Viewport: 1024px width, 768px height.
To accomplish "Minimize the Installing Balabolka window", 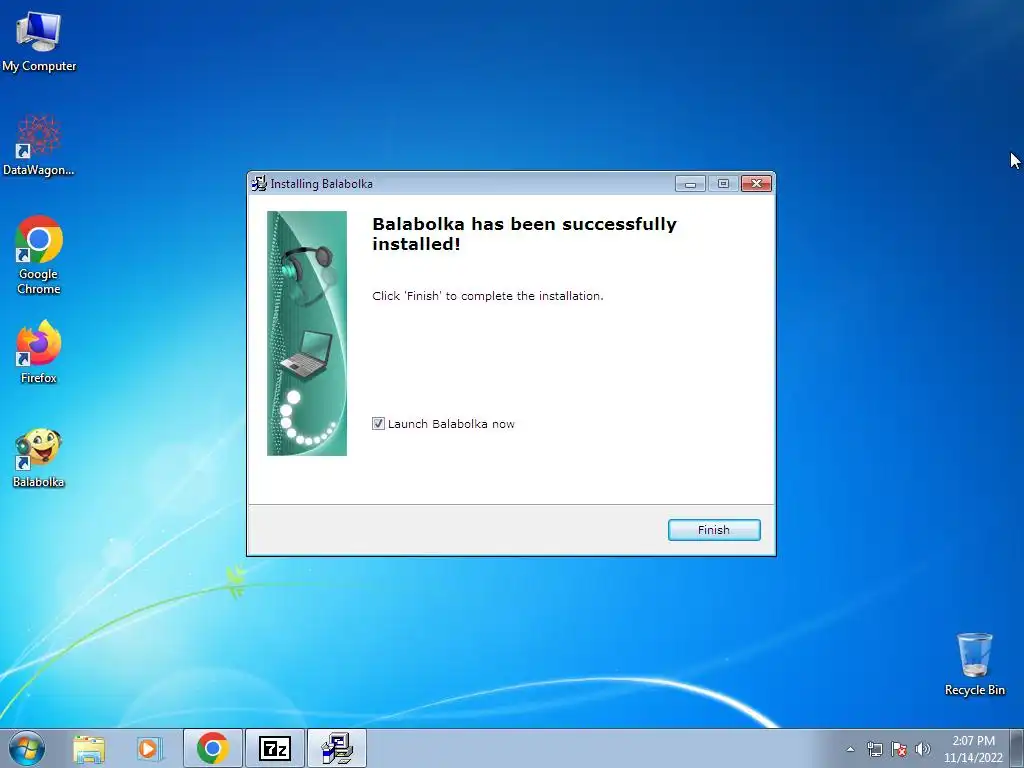I will 690,184.
